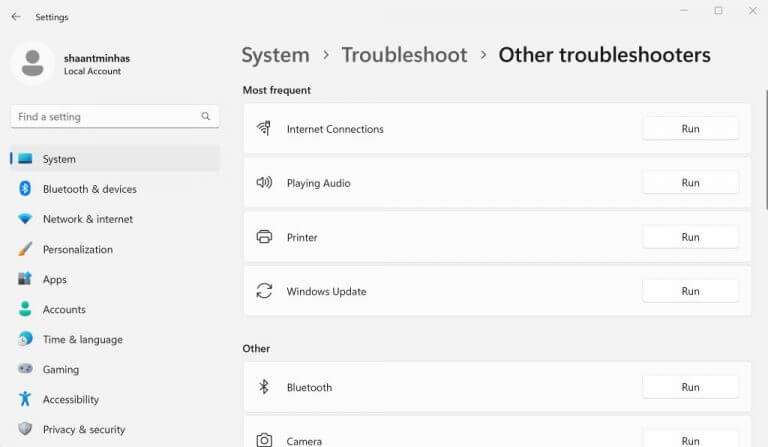Navigate to Troubleshoot breadcrumb

click(404, 55)
